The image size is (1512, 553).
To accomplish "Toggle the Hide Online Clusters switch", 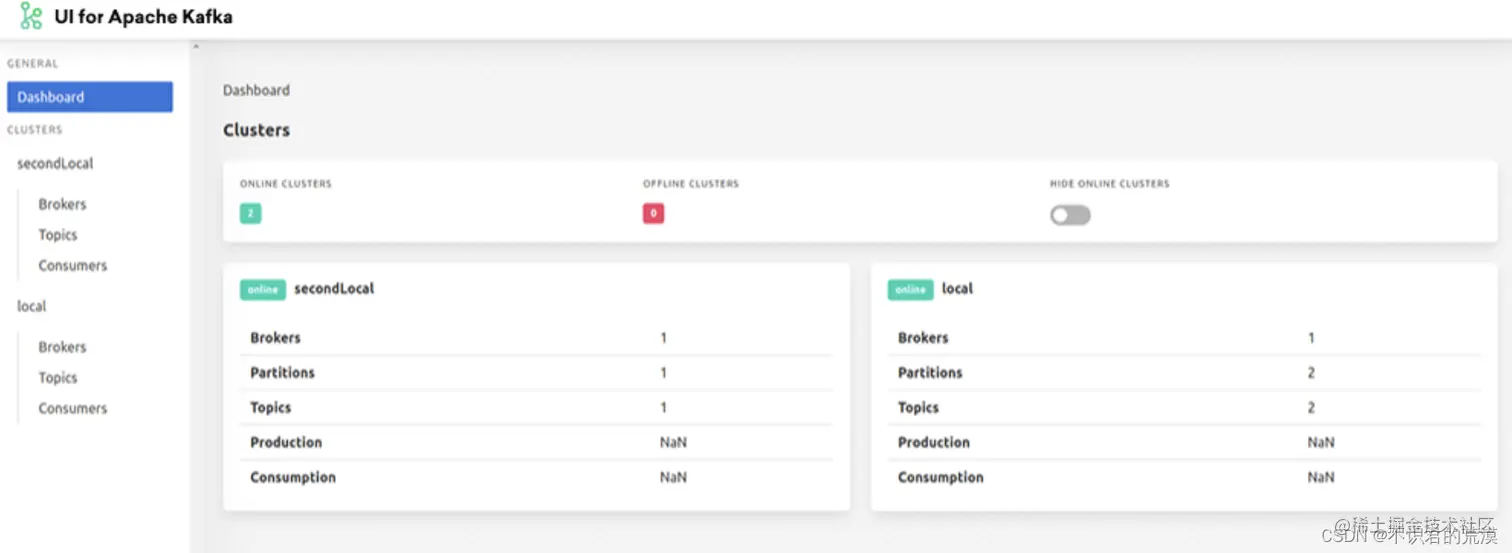I will point(1070,215).
